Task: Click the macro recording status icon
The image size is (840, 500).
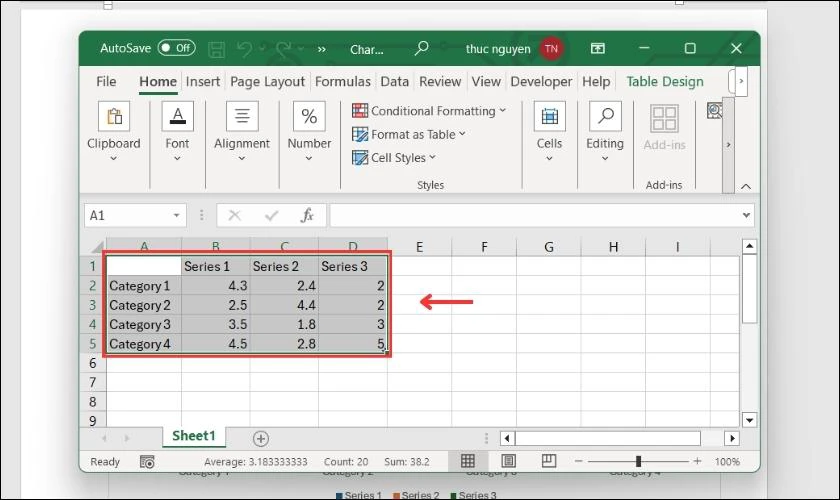Action: click(x=147, y=462)
